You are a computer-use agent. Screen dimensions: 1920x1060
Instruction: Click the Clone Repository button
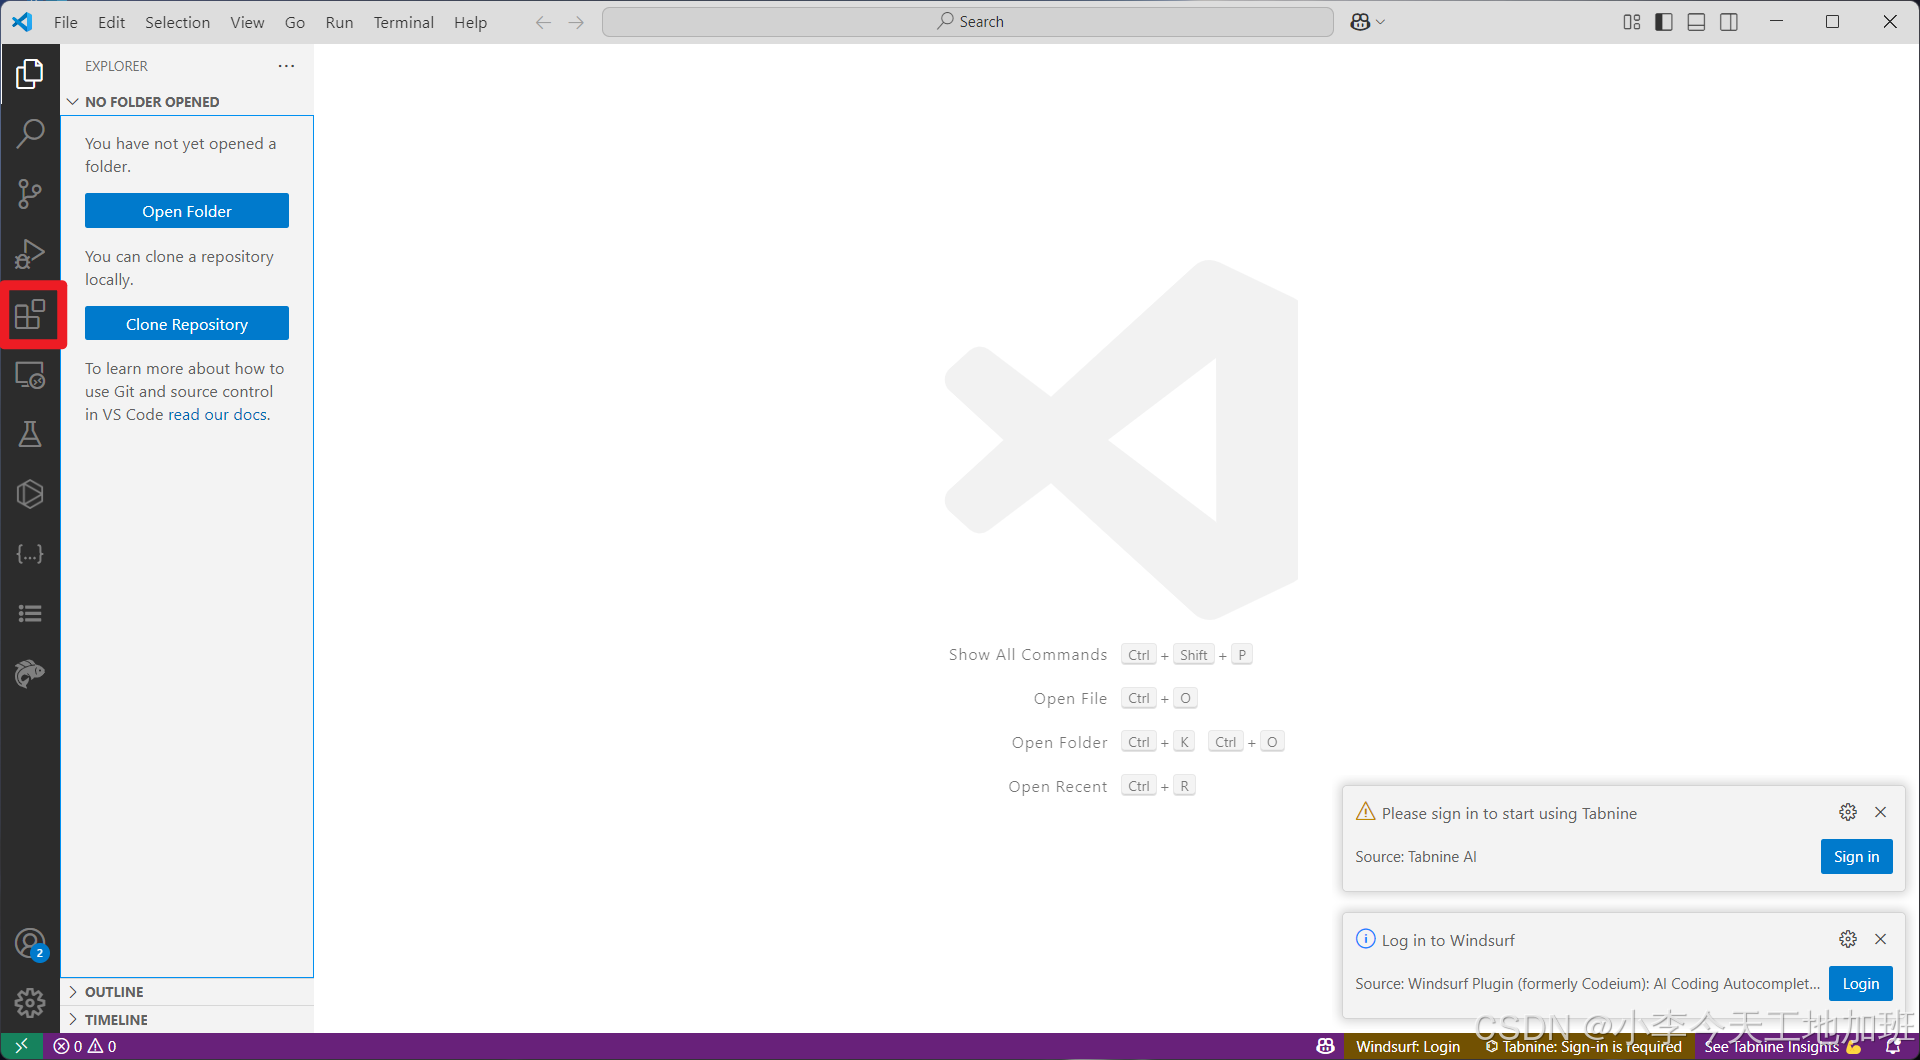[x=187, y=324]
